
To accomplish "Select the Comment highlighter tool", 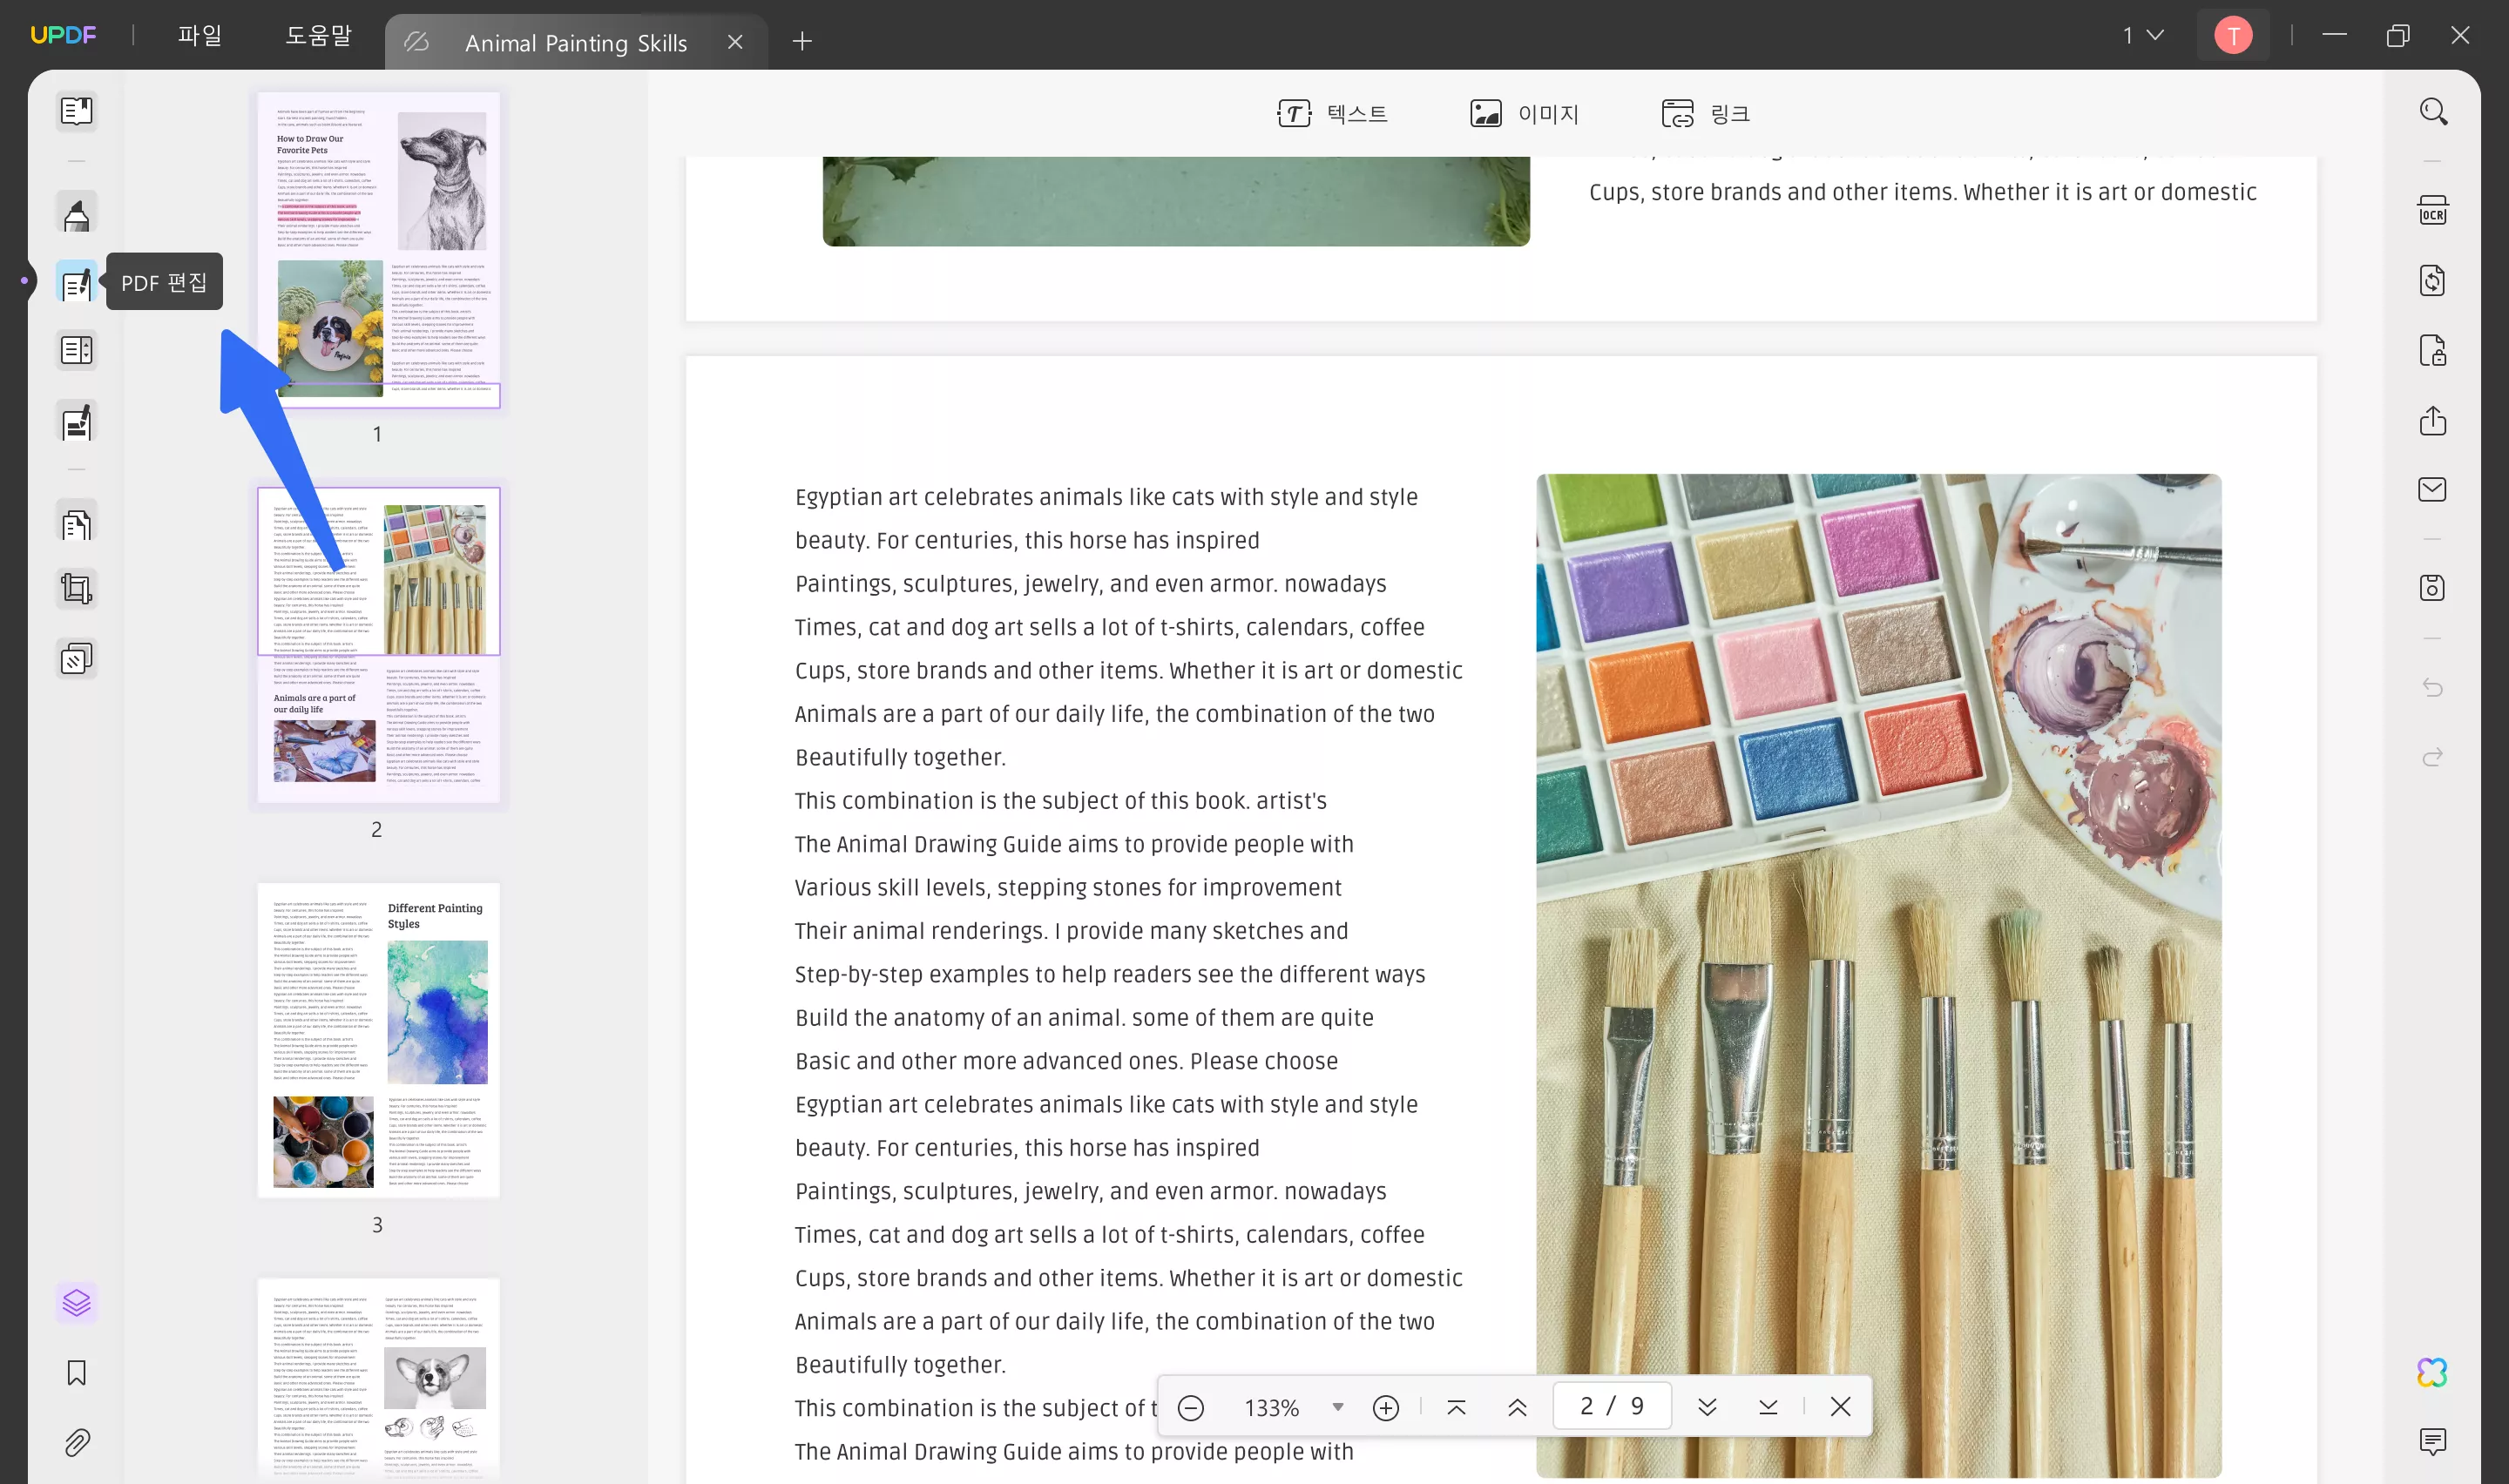I will [x=76, y=214].
